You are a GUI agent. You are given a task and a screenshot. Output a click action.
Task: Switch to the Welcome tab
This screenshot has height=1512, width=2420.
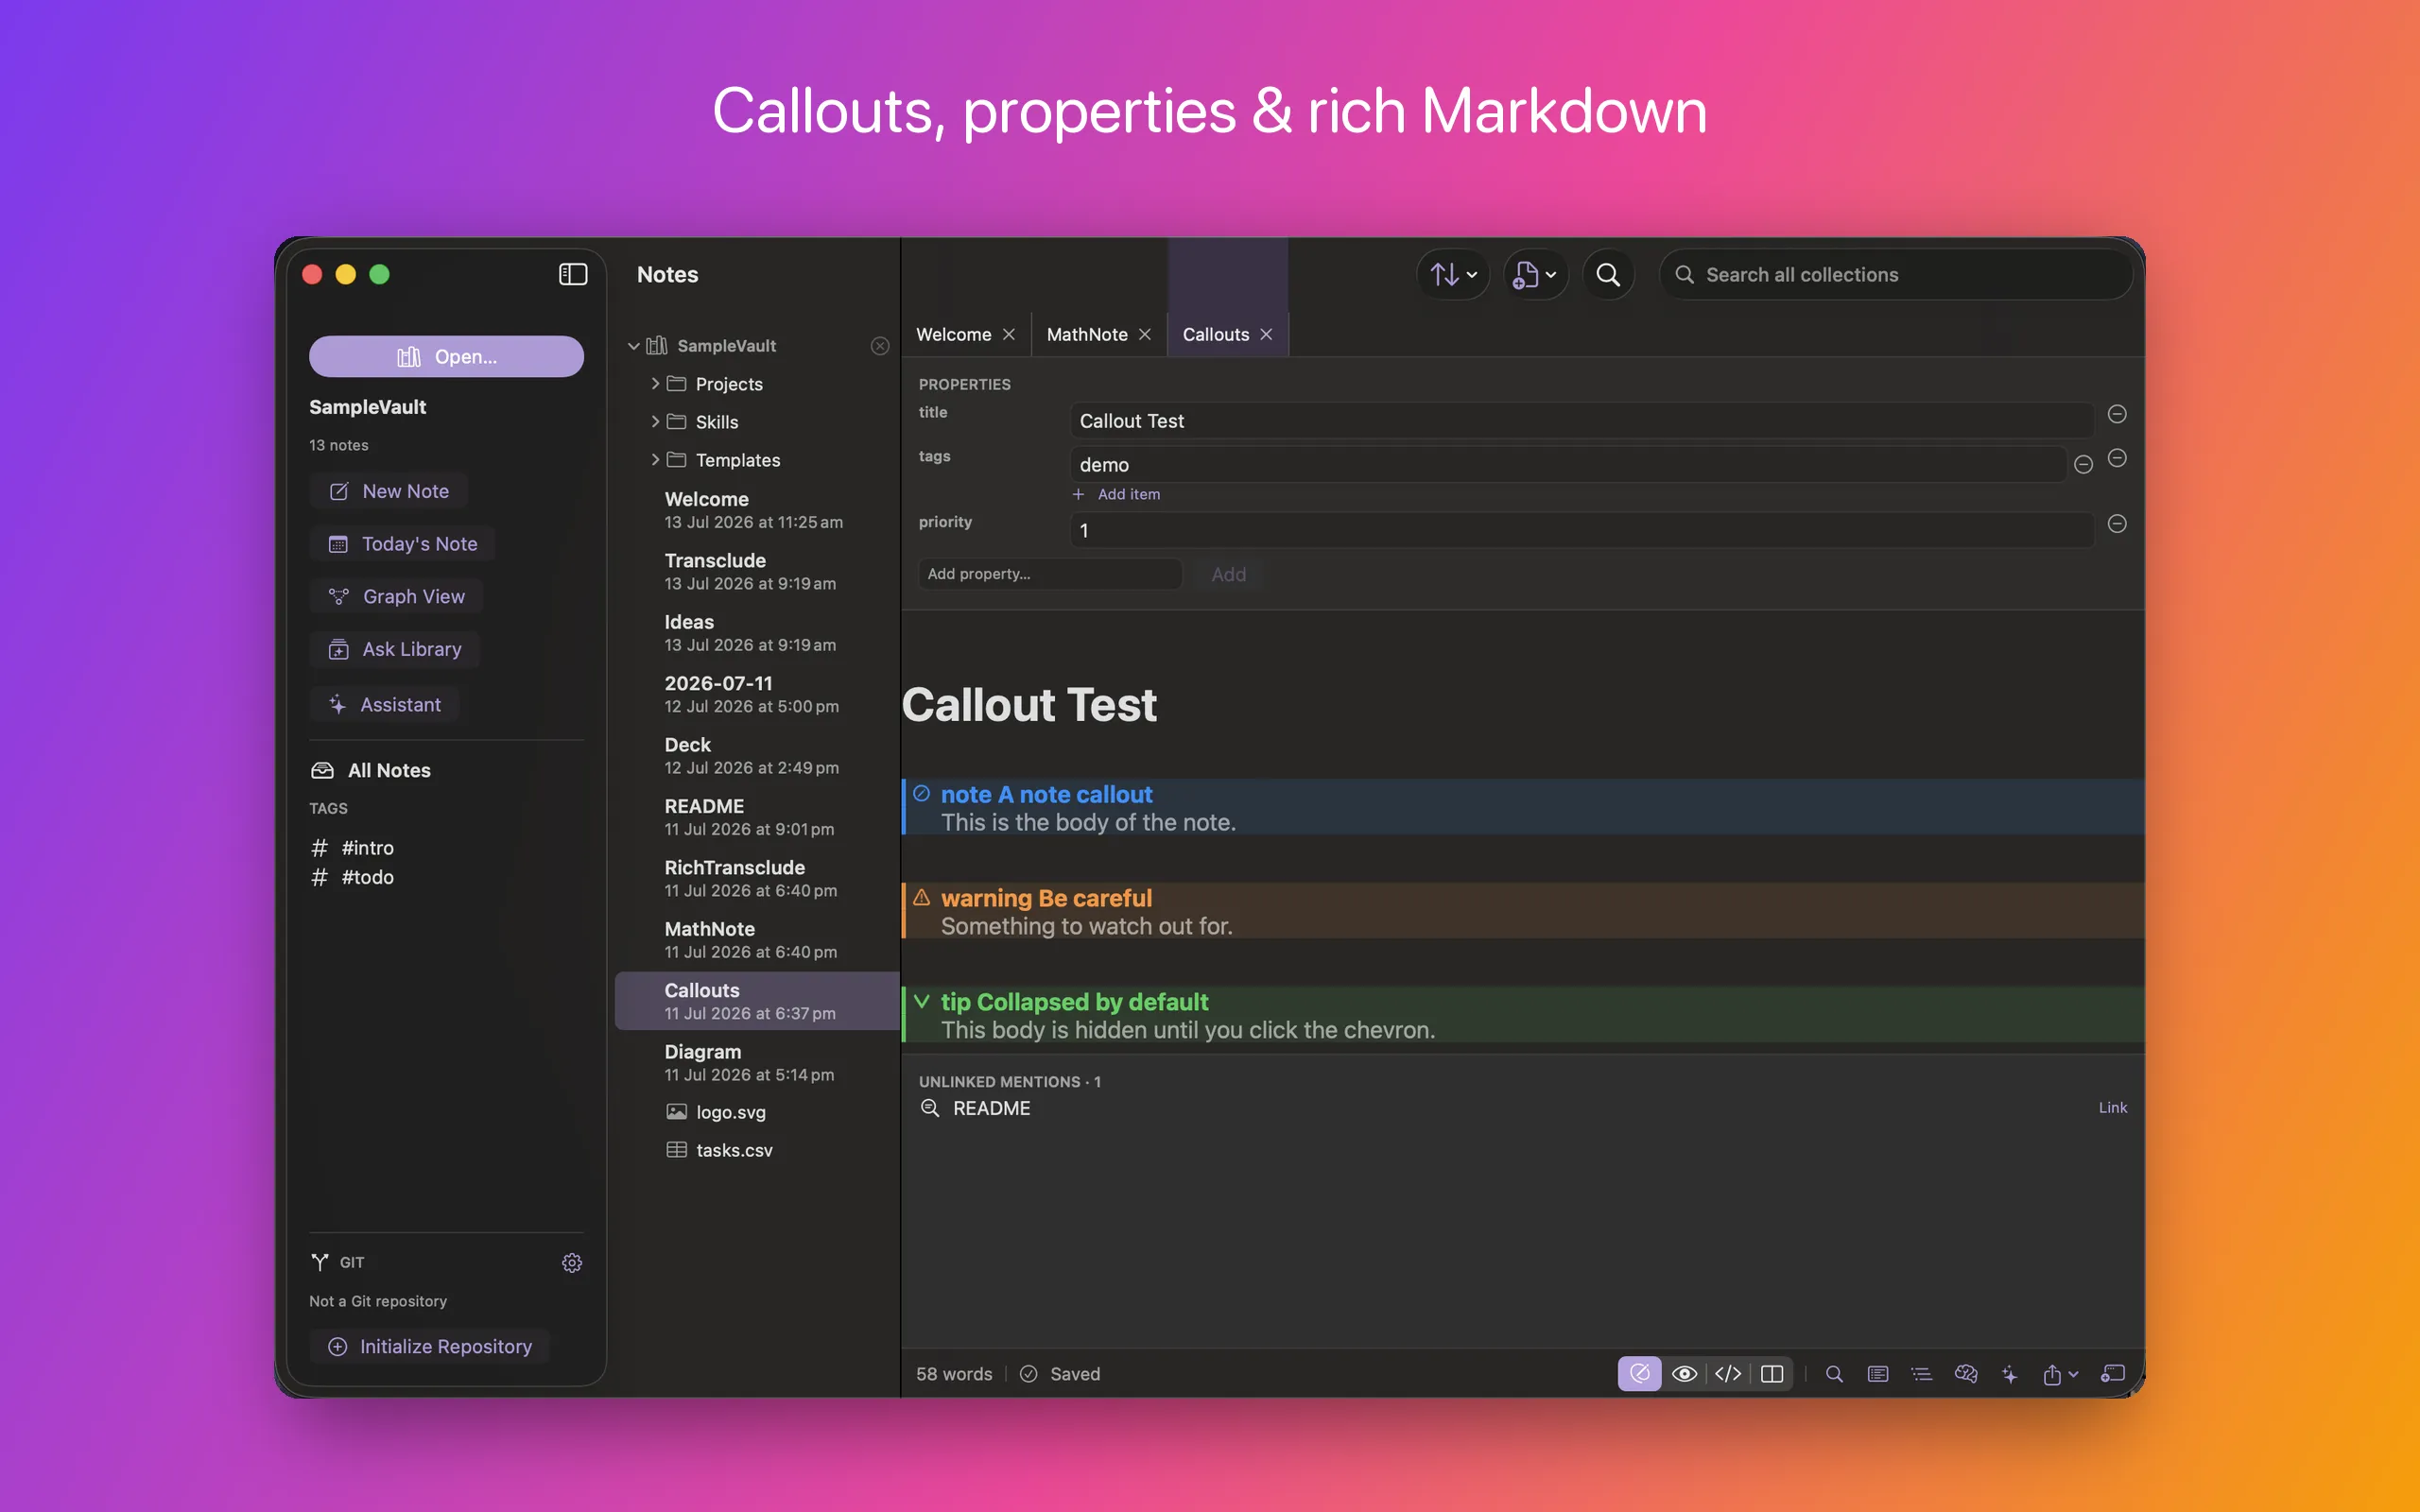953,335
